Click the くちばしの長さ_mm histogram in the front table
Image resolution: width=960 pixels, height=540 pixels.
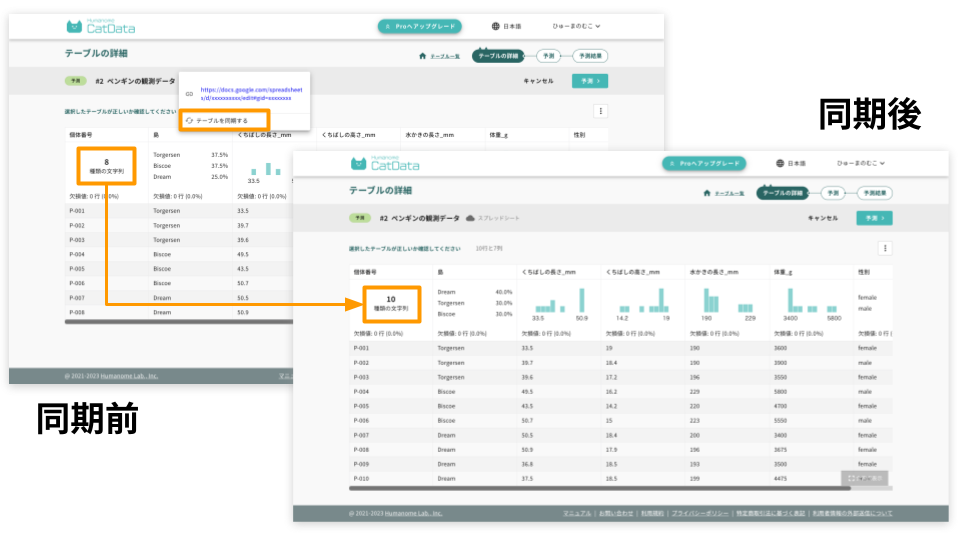558,302
